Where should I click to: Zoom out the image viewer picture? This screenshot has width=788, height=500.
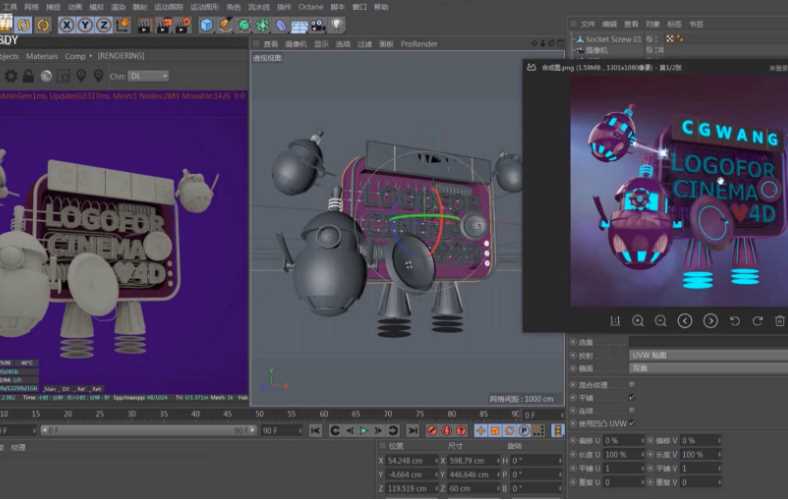point(661,321)
